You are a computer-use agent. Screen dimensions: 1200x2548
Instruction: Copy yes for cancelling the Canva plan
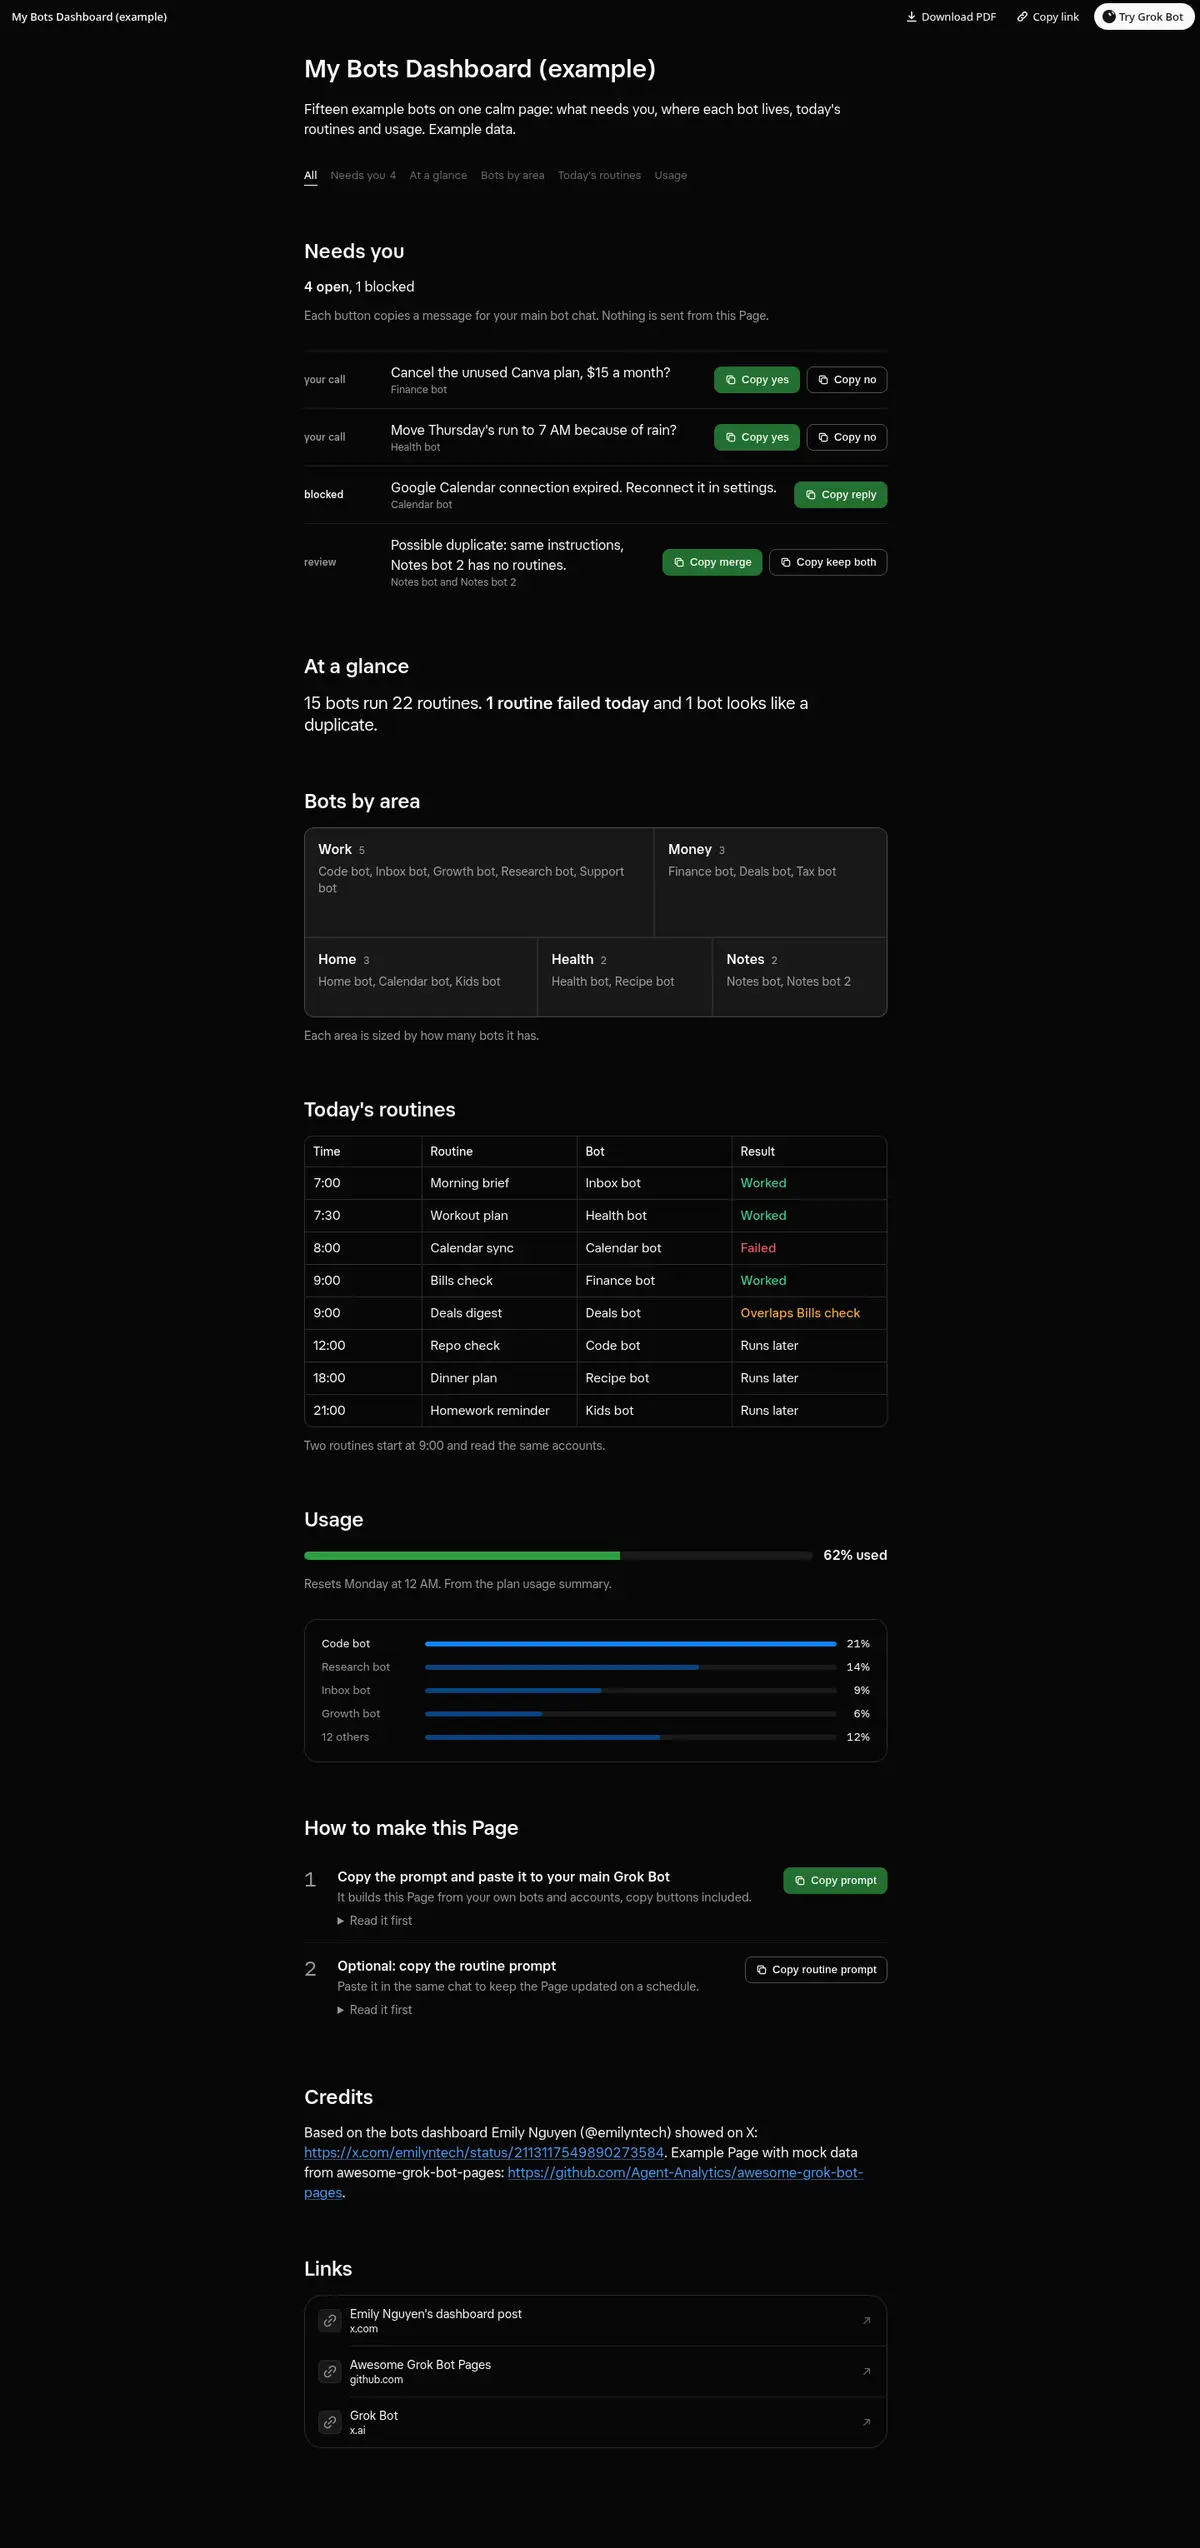757,380
